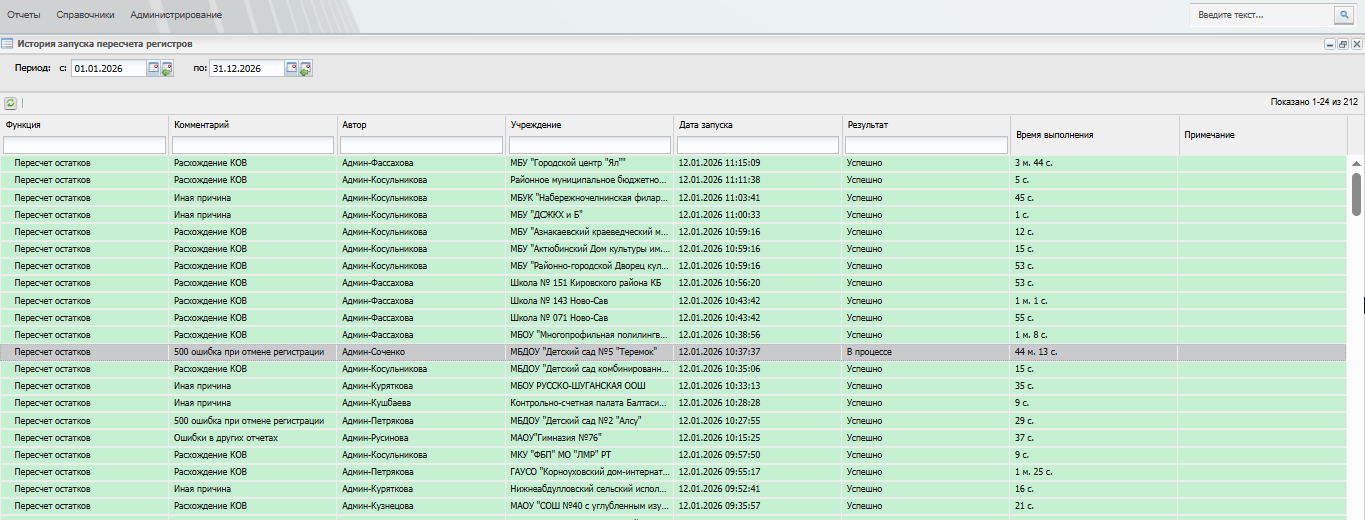Click institution МБДОУ "Детский сад №2 "Алсу"
The height and width of the screenshot is (520, 1365).
tap(575, 421)
